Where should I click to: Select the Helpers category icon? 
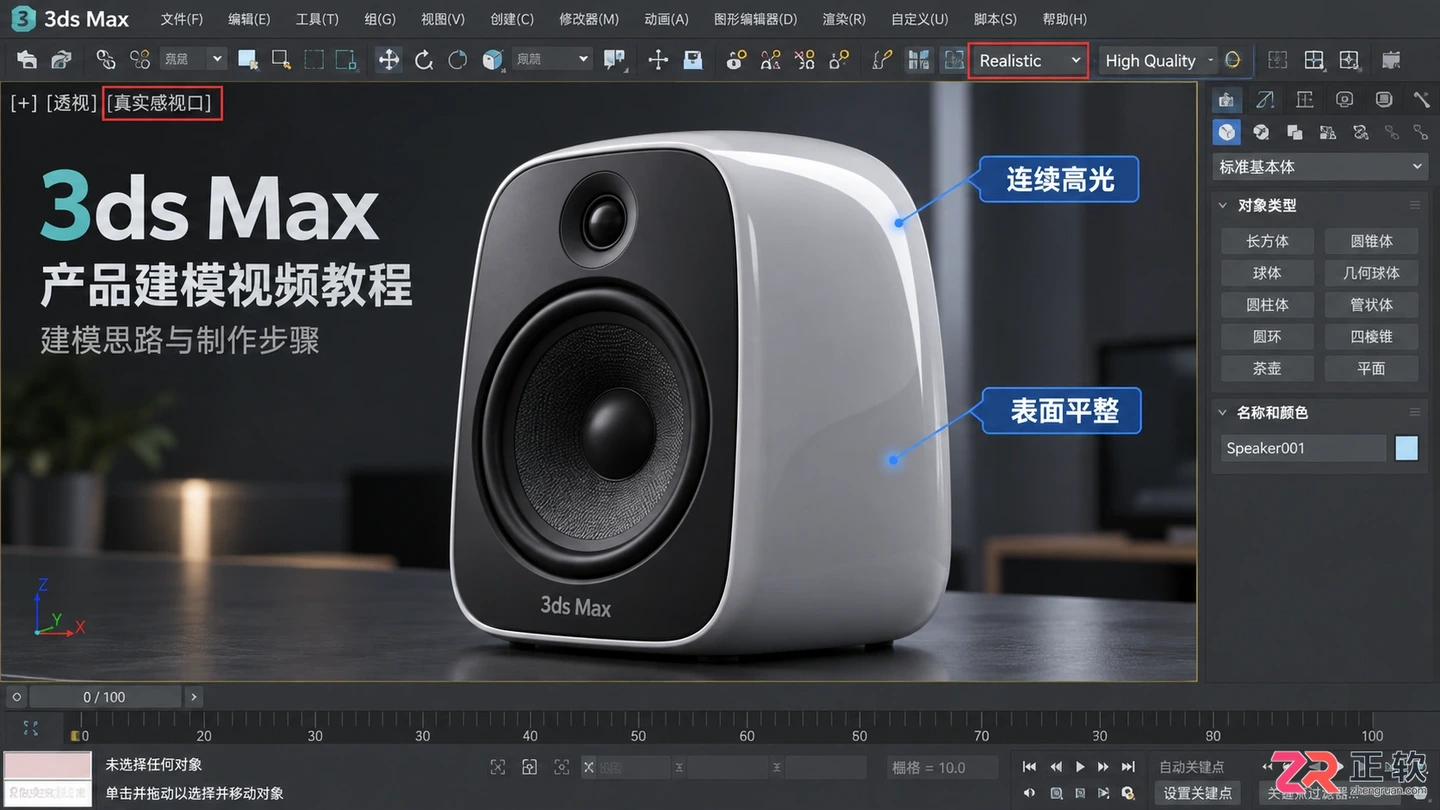1360,132
